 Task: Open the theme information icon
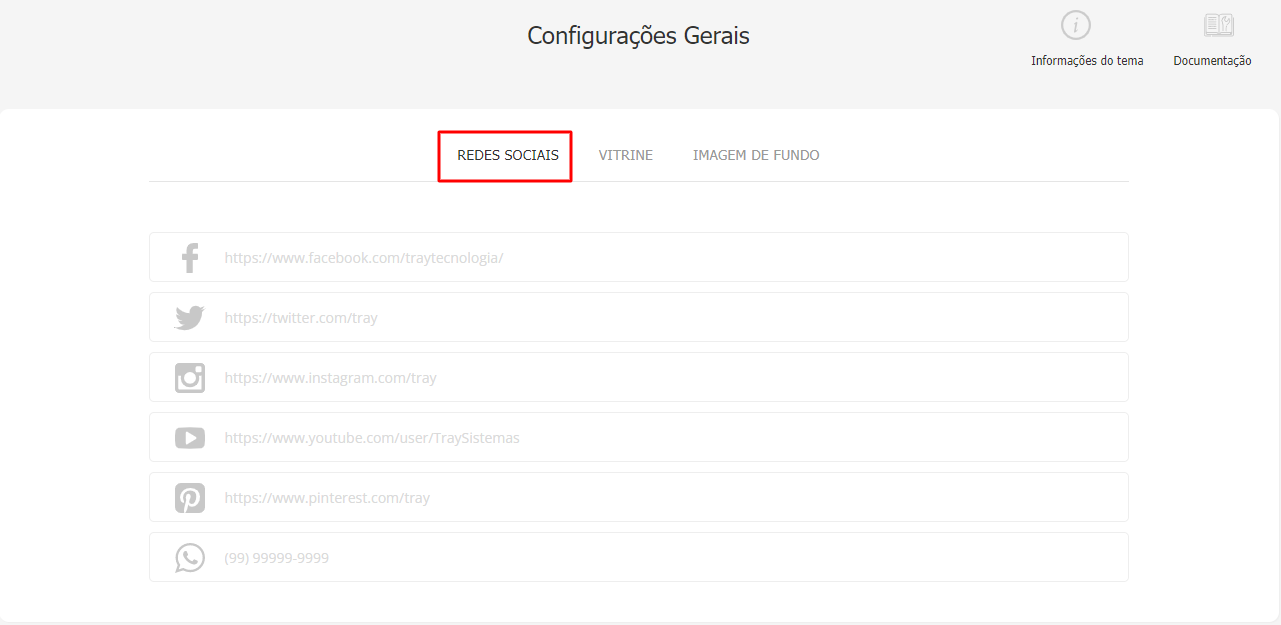tap(1076, 25)
